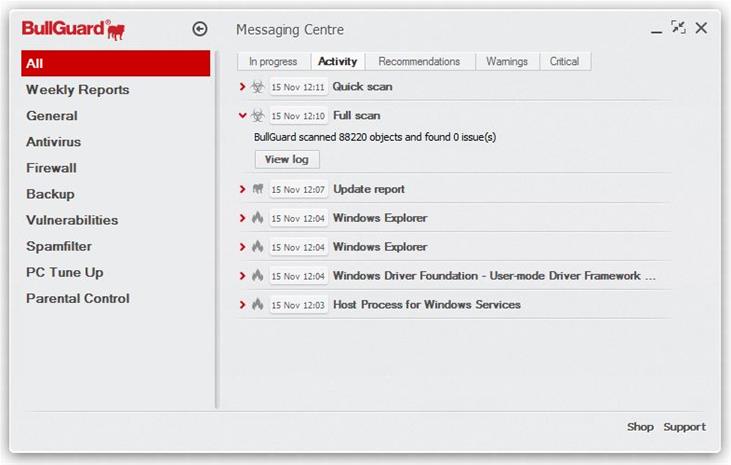The width and height of the screenshot is (731, 465).
Task: Click the bulldog icon beside Update report
Action: click(x=258, y=189)
